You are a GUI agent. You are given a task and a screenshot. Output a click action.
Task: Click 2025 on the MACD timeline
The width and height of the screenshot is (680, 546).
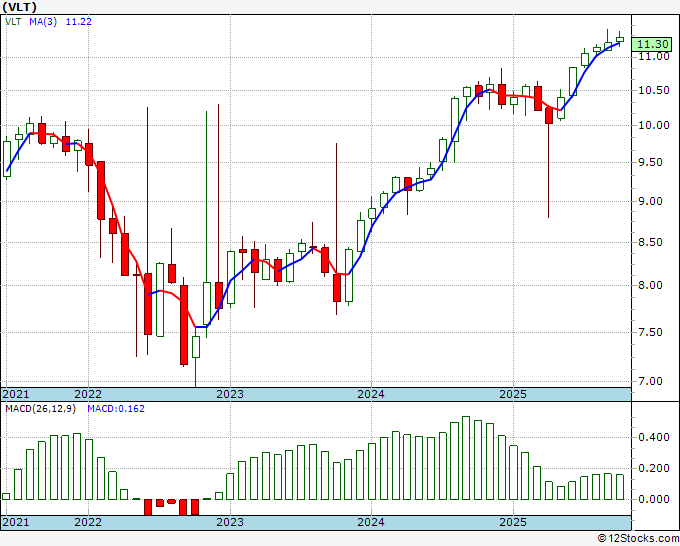(513, 522)
